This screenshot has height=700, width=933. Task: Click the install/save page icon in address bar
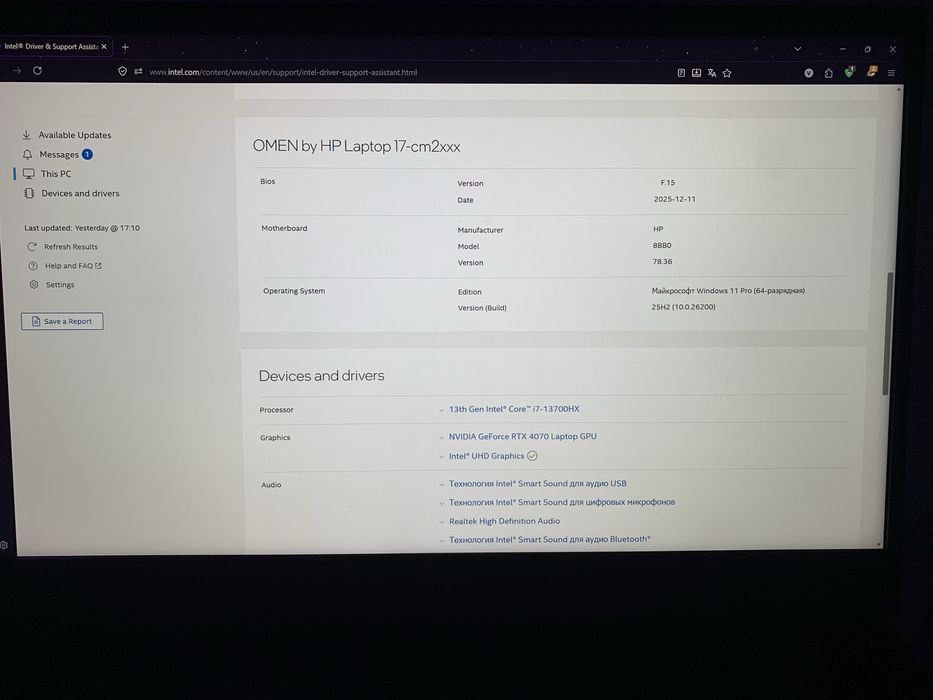(696, 73)
